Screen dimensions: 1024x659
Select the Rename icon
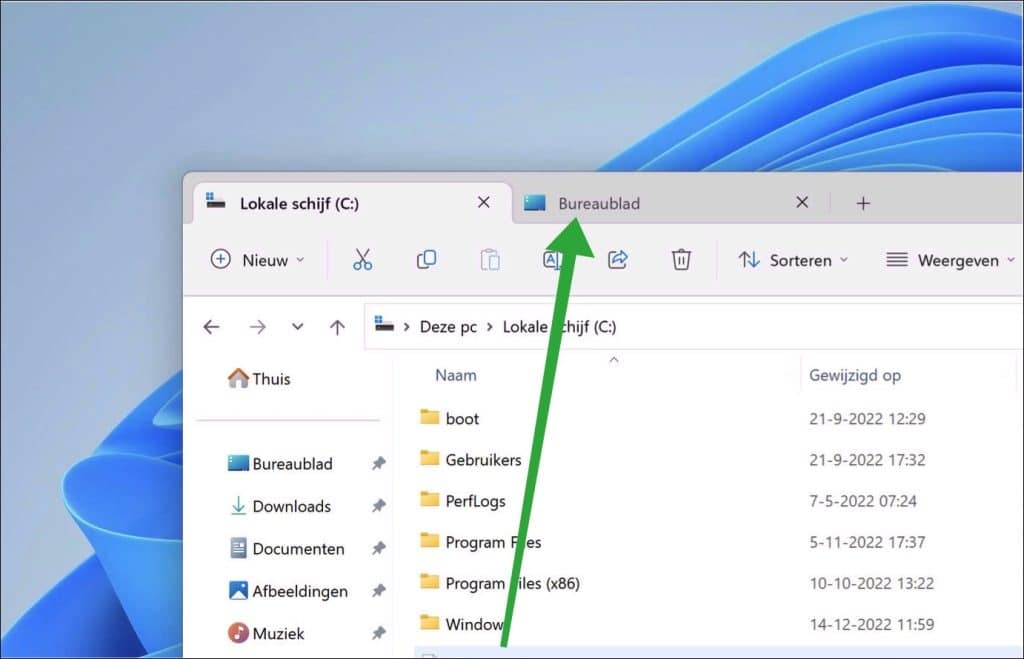tap(553, 259)
